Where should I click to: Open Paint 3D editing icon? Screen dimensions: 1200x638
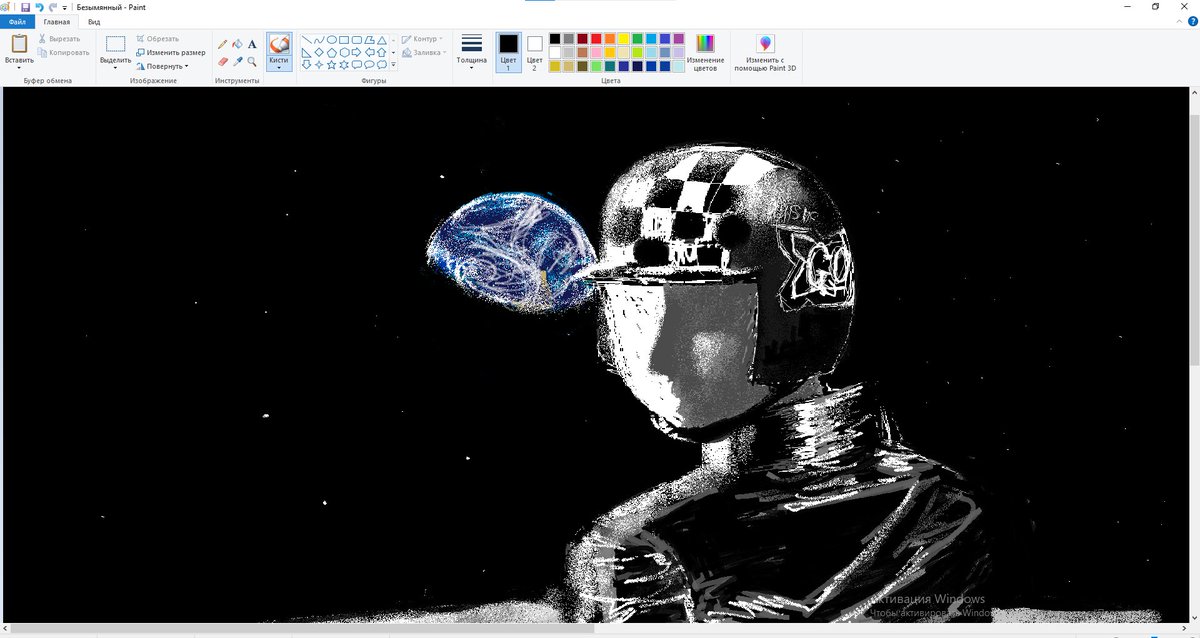(766, 43)
